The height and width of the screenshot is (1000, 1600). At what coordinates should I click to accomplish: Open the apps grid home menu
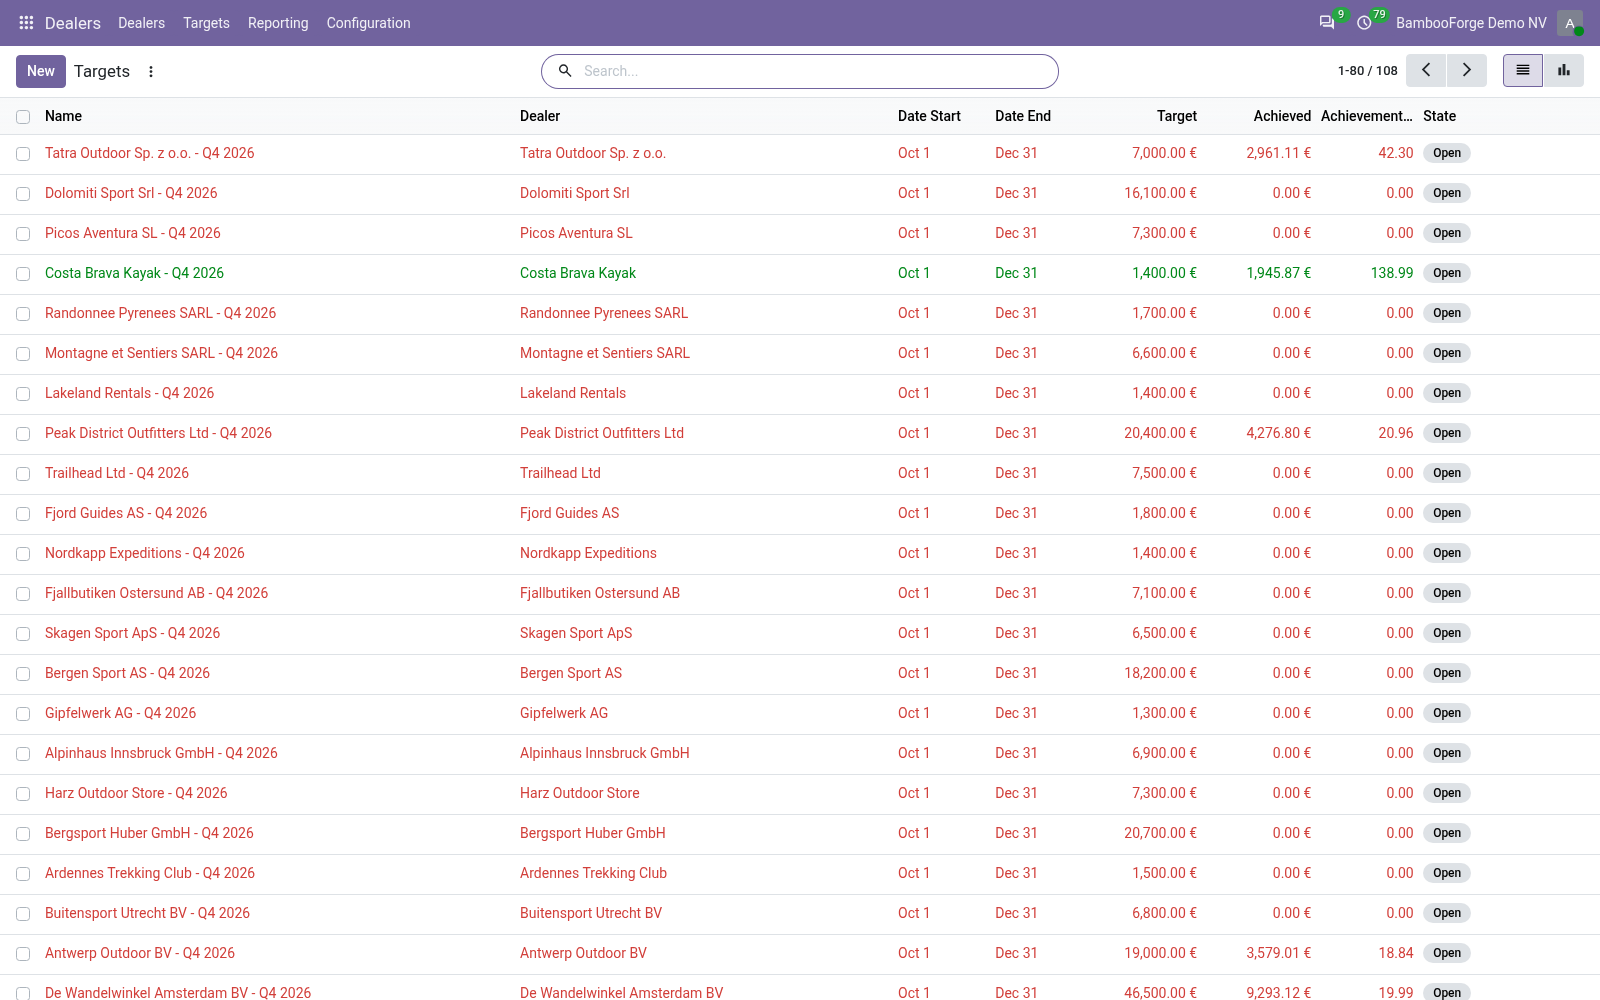click(26, 23)
